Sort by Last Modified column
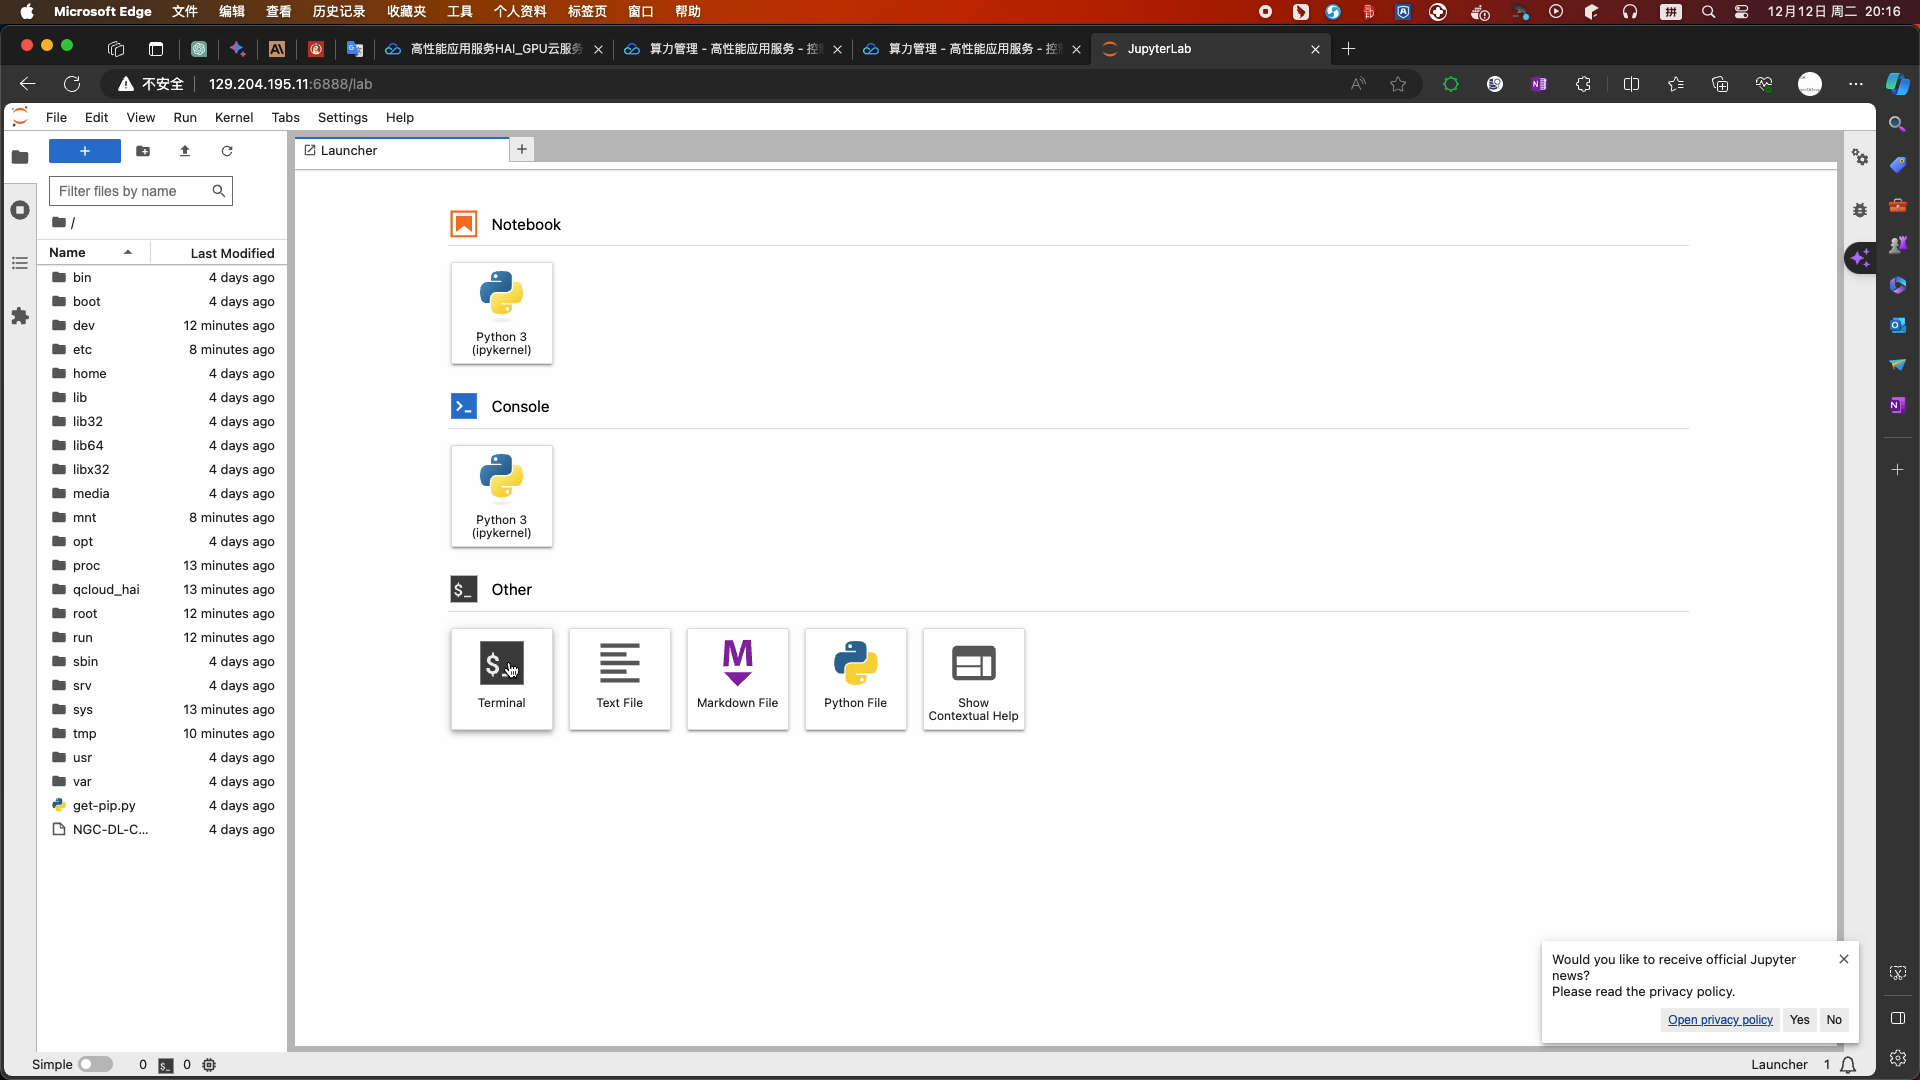The height and width of the screenshot is (1080, 1920). tap(231, 253)
